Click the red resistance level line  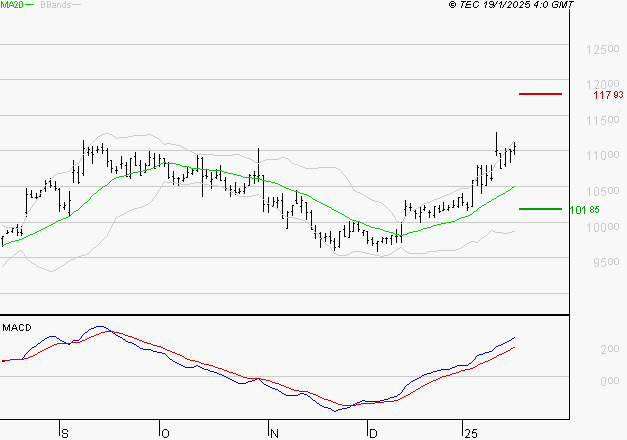(540, 94)
